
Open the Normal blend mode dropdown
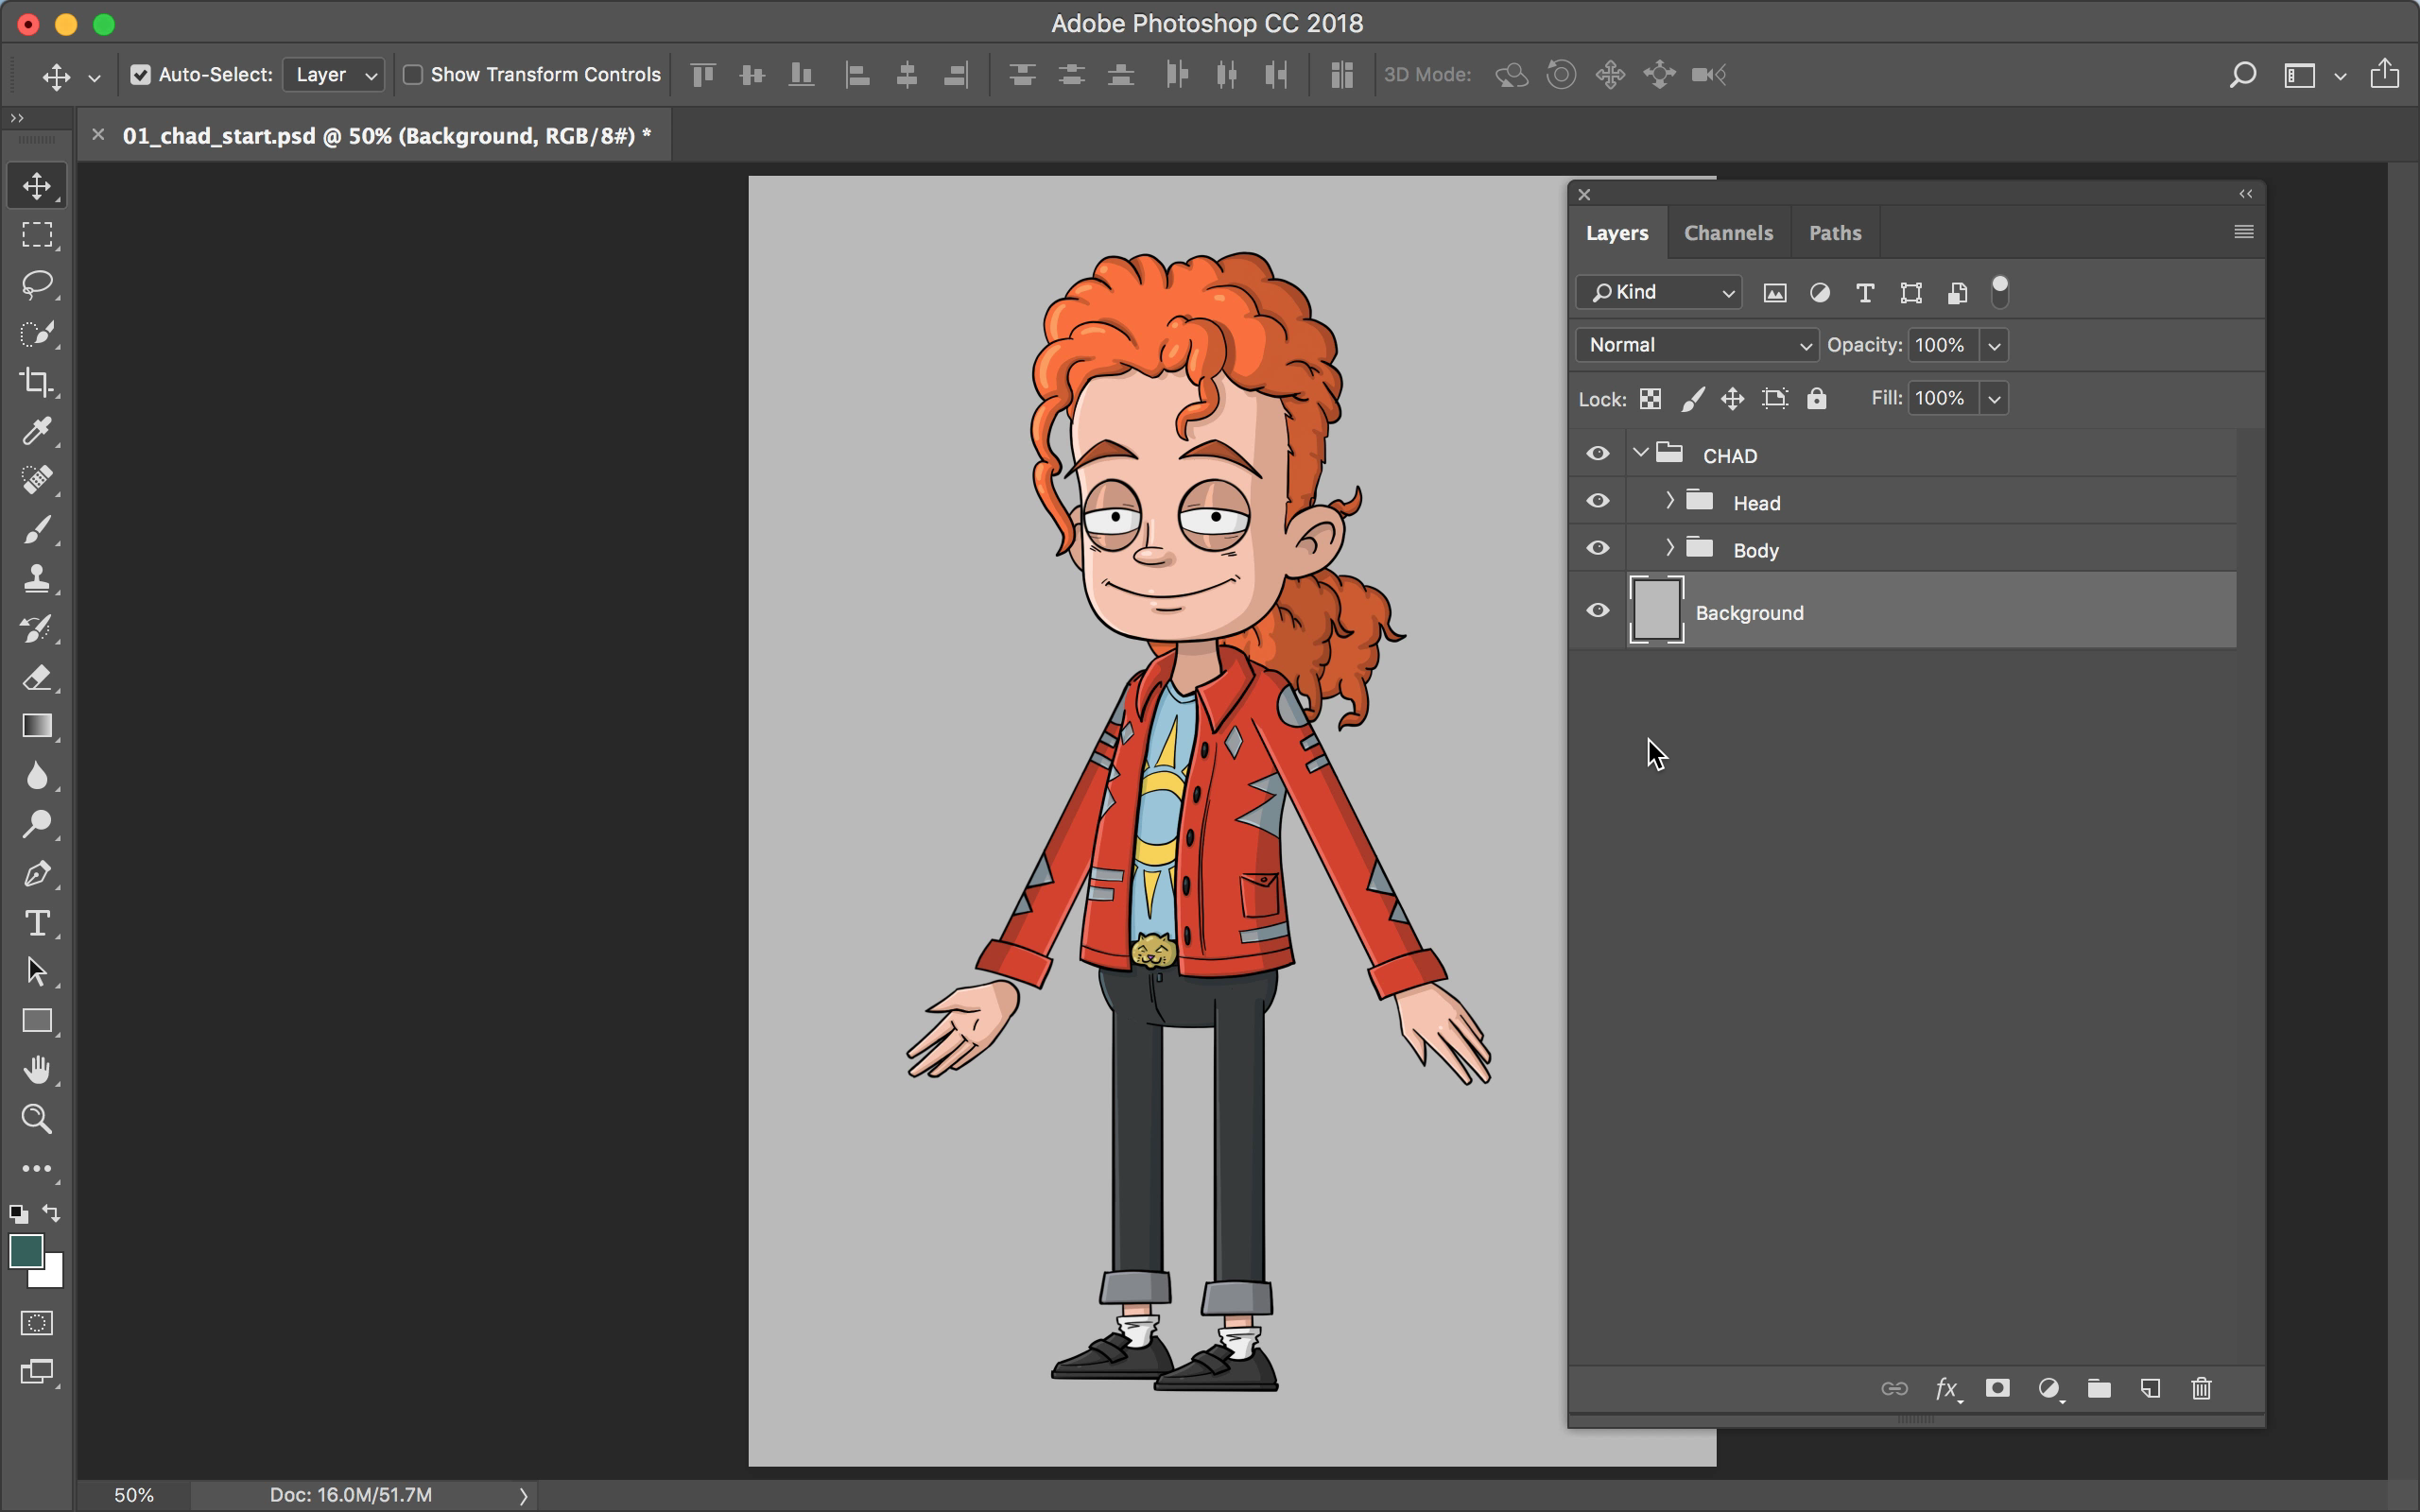click(x=1697, y=345)
